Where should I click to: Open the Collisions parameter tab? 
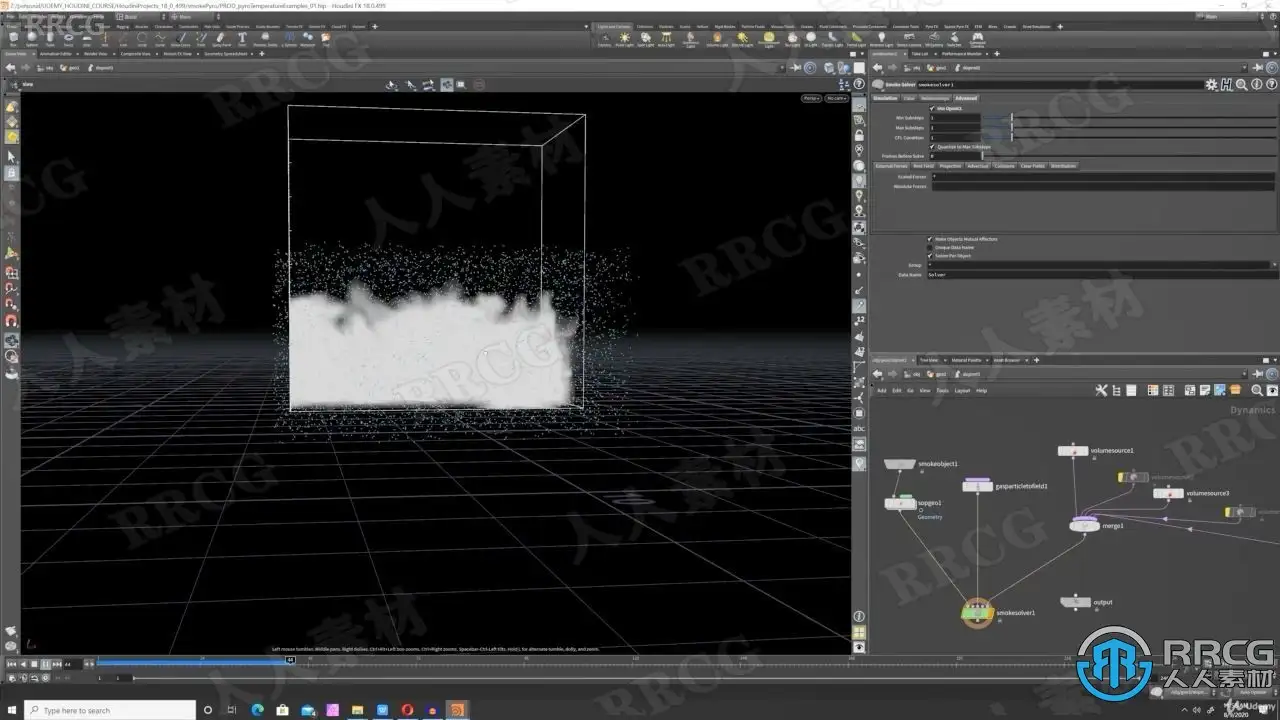tap(1004, 166)
